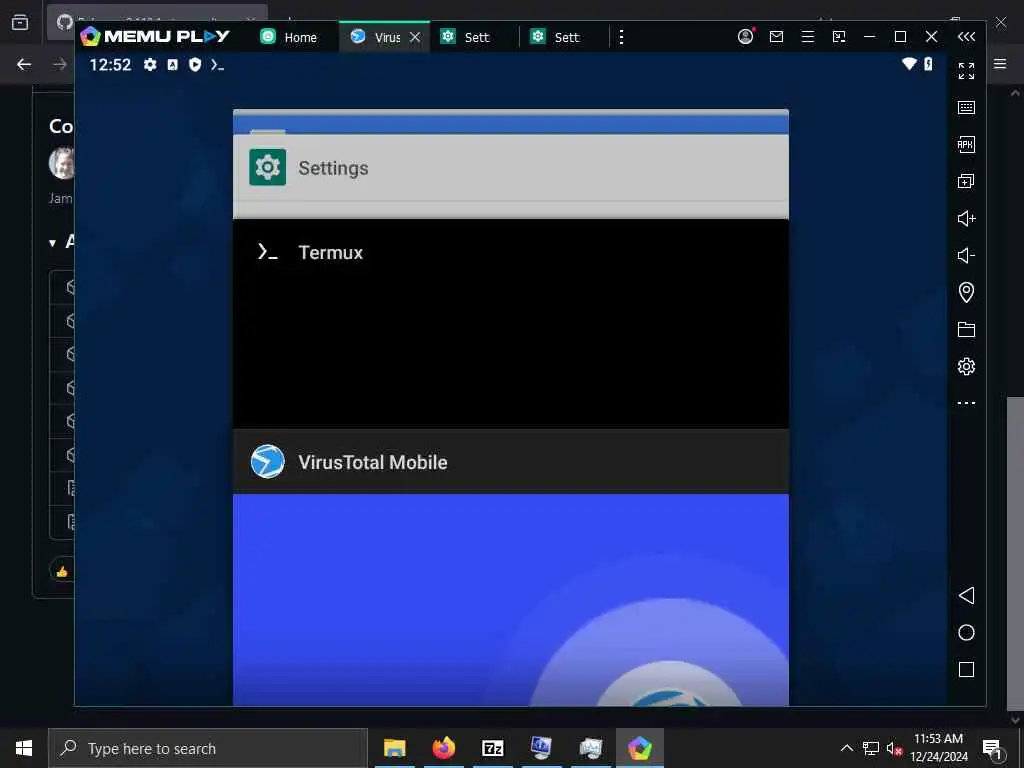Open the MEmu Home tab
This screenshot has width=1024, height=768.
click(289, 37)
